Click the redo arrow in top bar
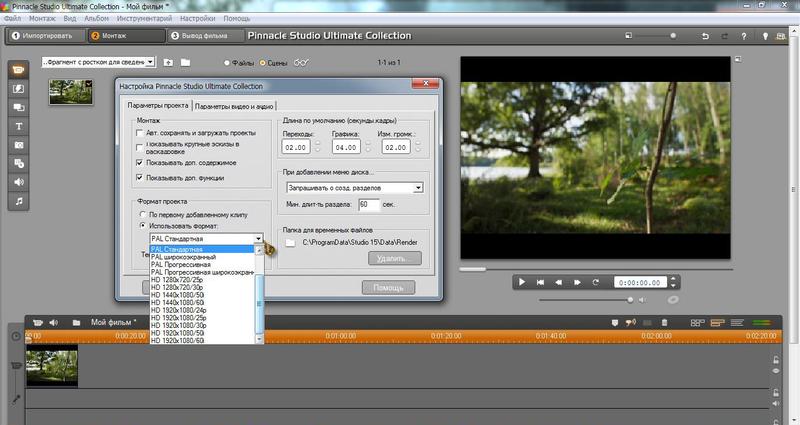The width and height of the screenshot is (800, 425). click(x=724, y=36)
